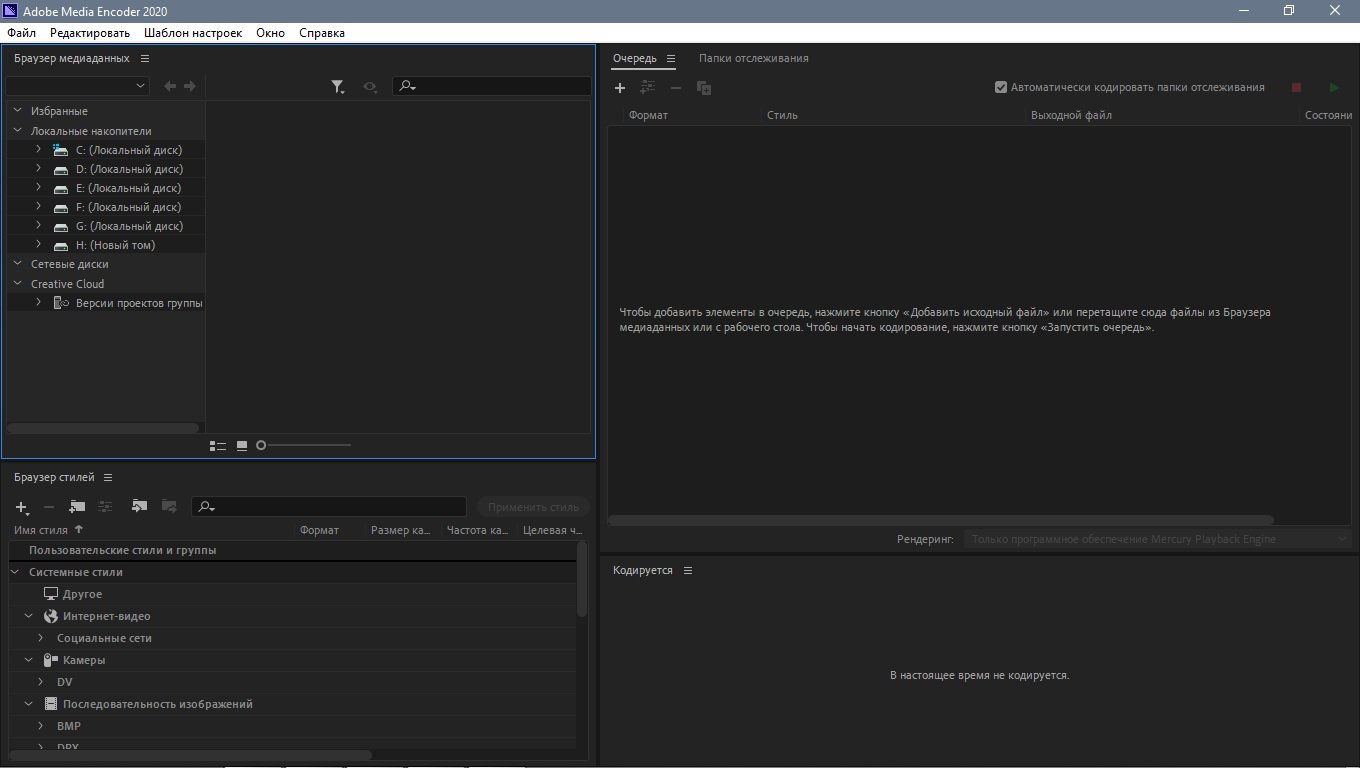Switch Media Browser to list view
Image resolution: width=1360 pixels, height=768 pixels.
217,445
